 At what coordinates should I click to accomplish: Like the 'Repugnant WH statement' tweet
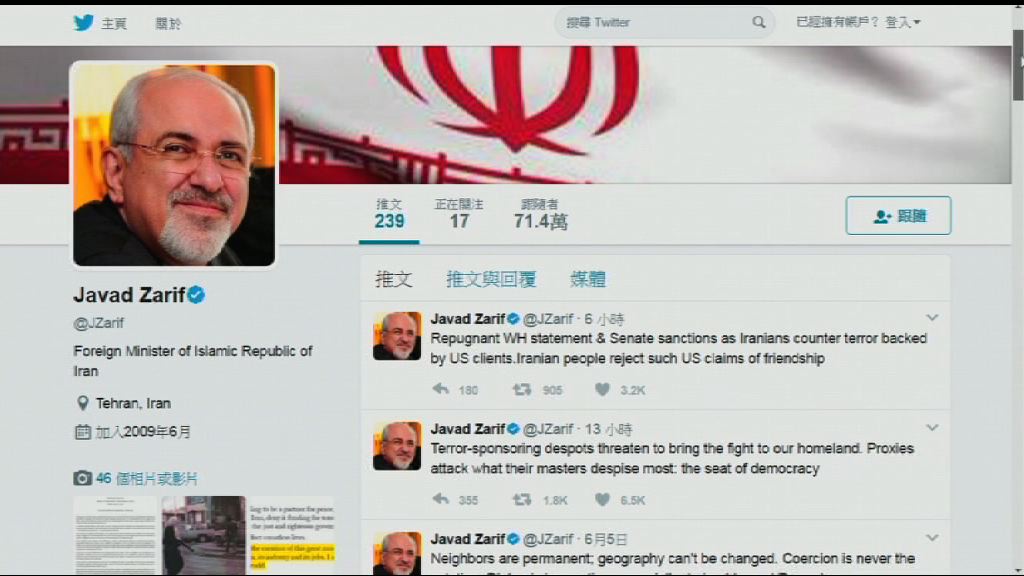point(602,389)
